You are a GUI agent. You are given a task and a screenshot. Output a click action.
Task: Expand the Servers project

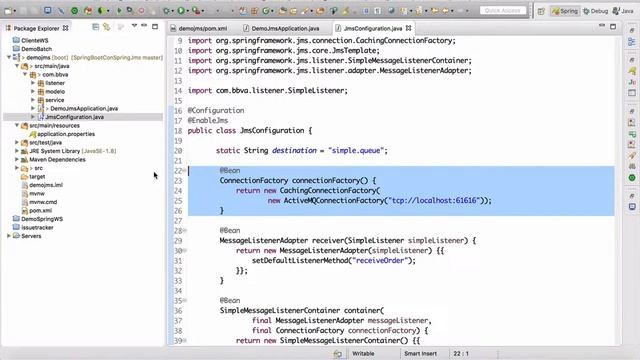click(9, 236)
